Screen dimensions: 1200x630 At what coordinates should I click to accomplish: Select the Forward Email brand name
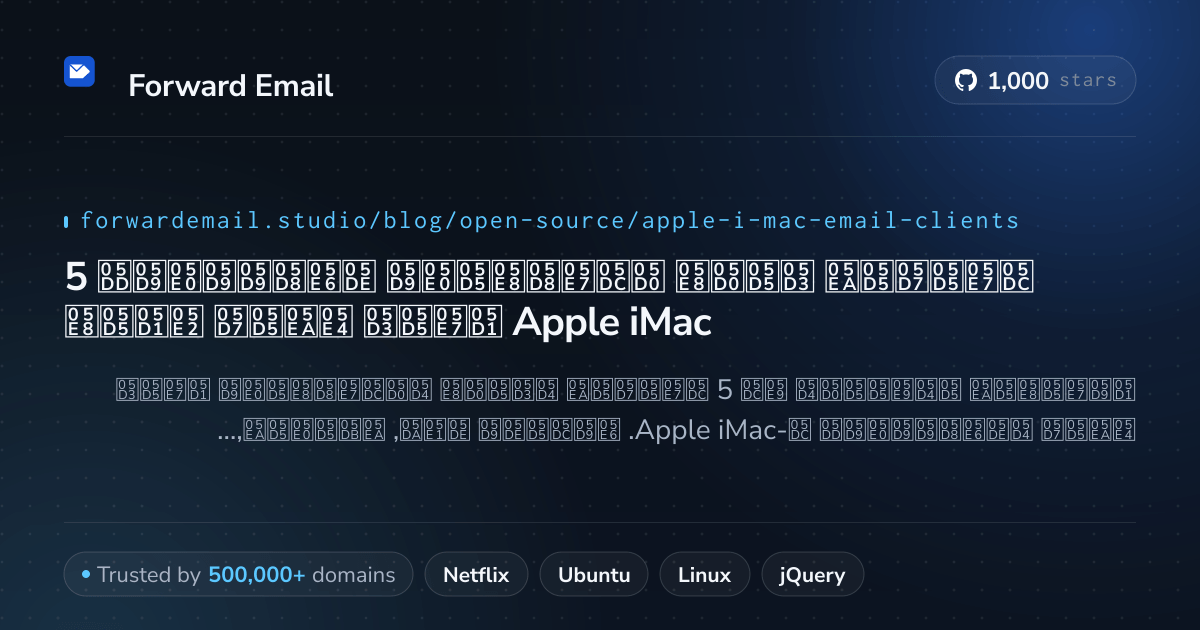coord(231,86)
